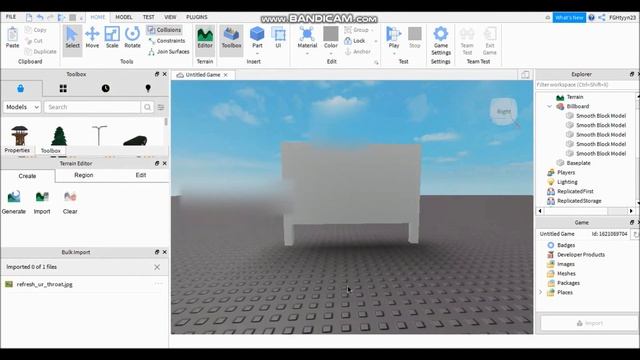Open the Models category dropdown
This screenshot has width=640, height=360.
coord(22,107)
